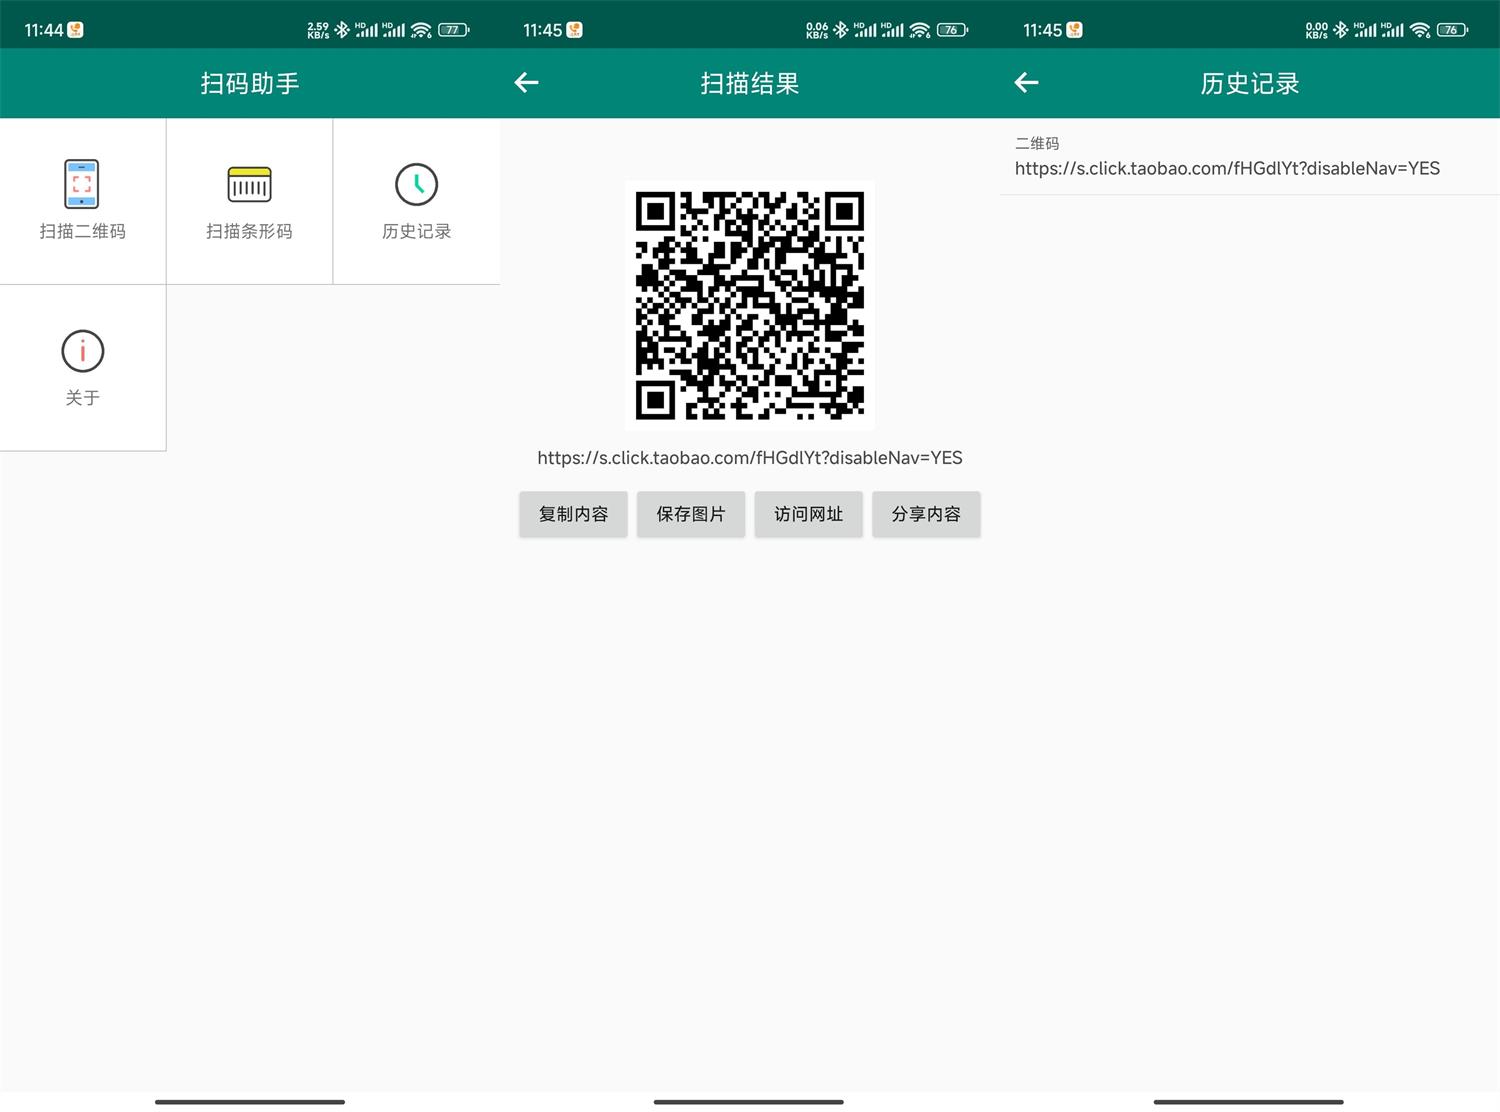The height and width of the screenshot is (1112, 1500).
Task: Tap the scanned QR code image
Action: click(750, 304)
